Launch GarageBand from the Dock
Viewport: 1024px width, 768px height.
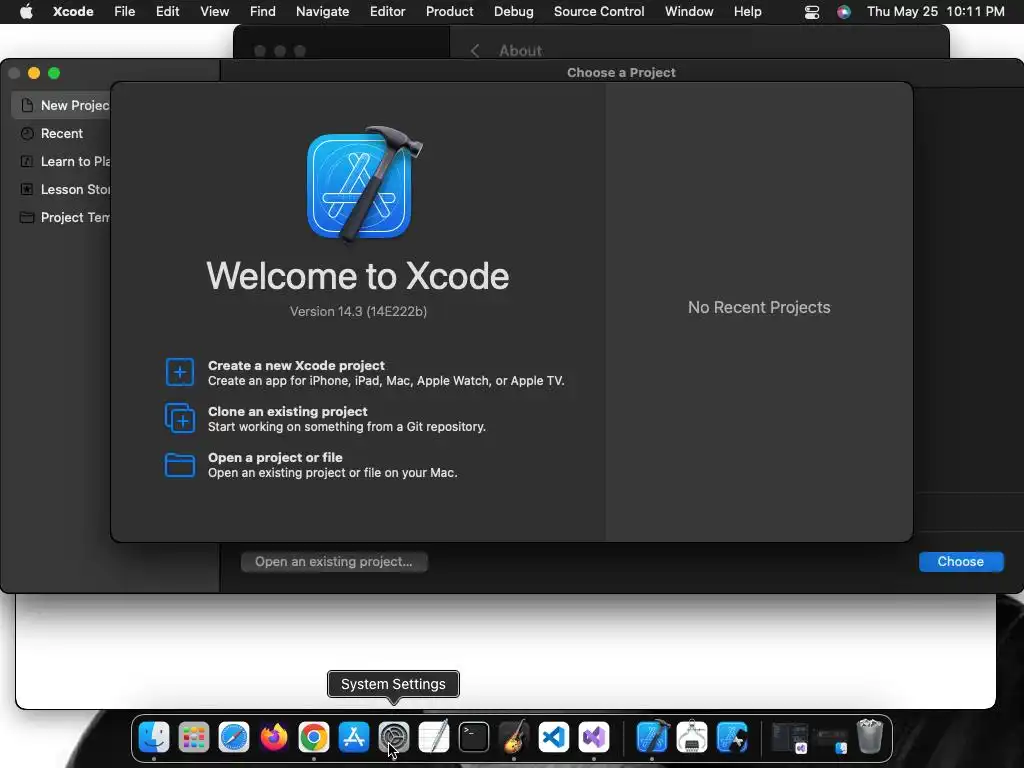514,737
